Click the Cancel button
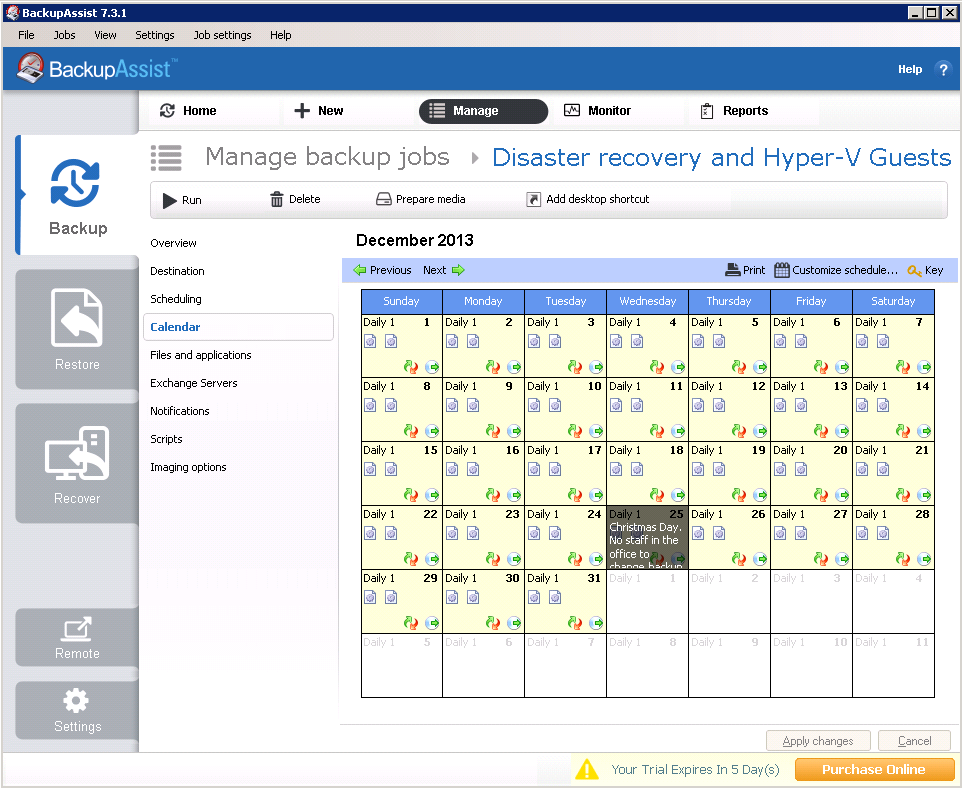This screenshot has height=788, width=962. 914,741
